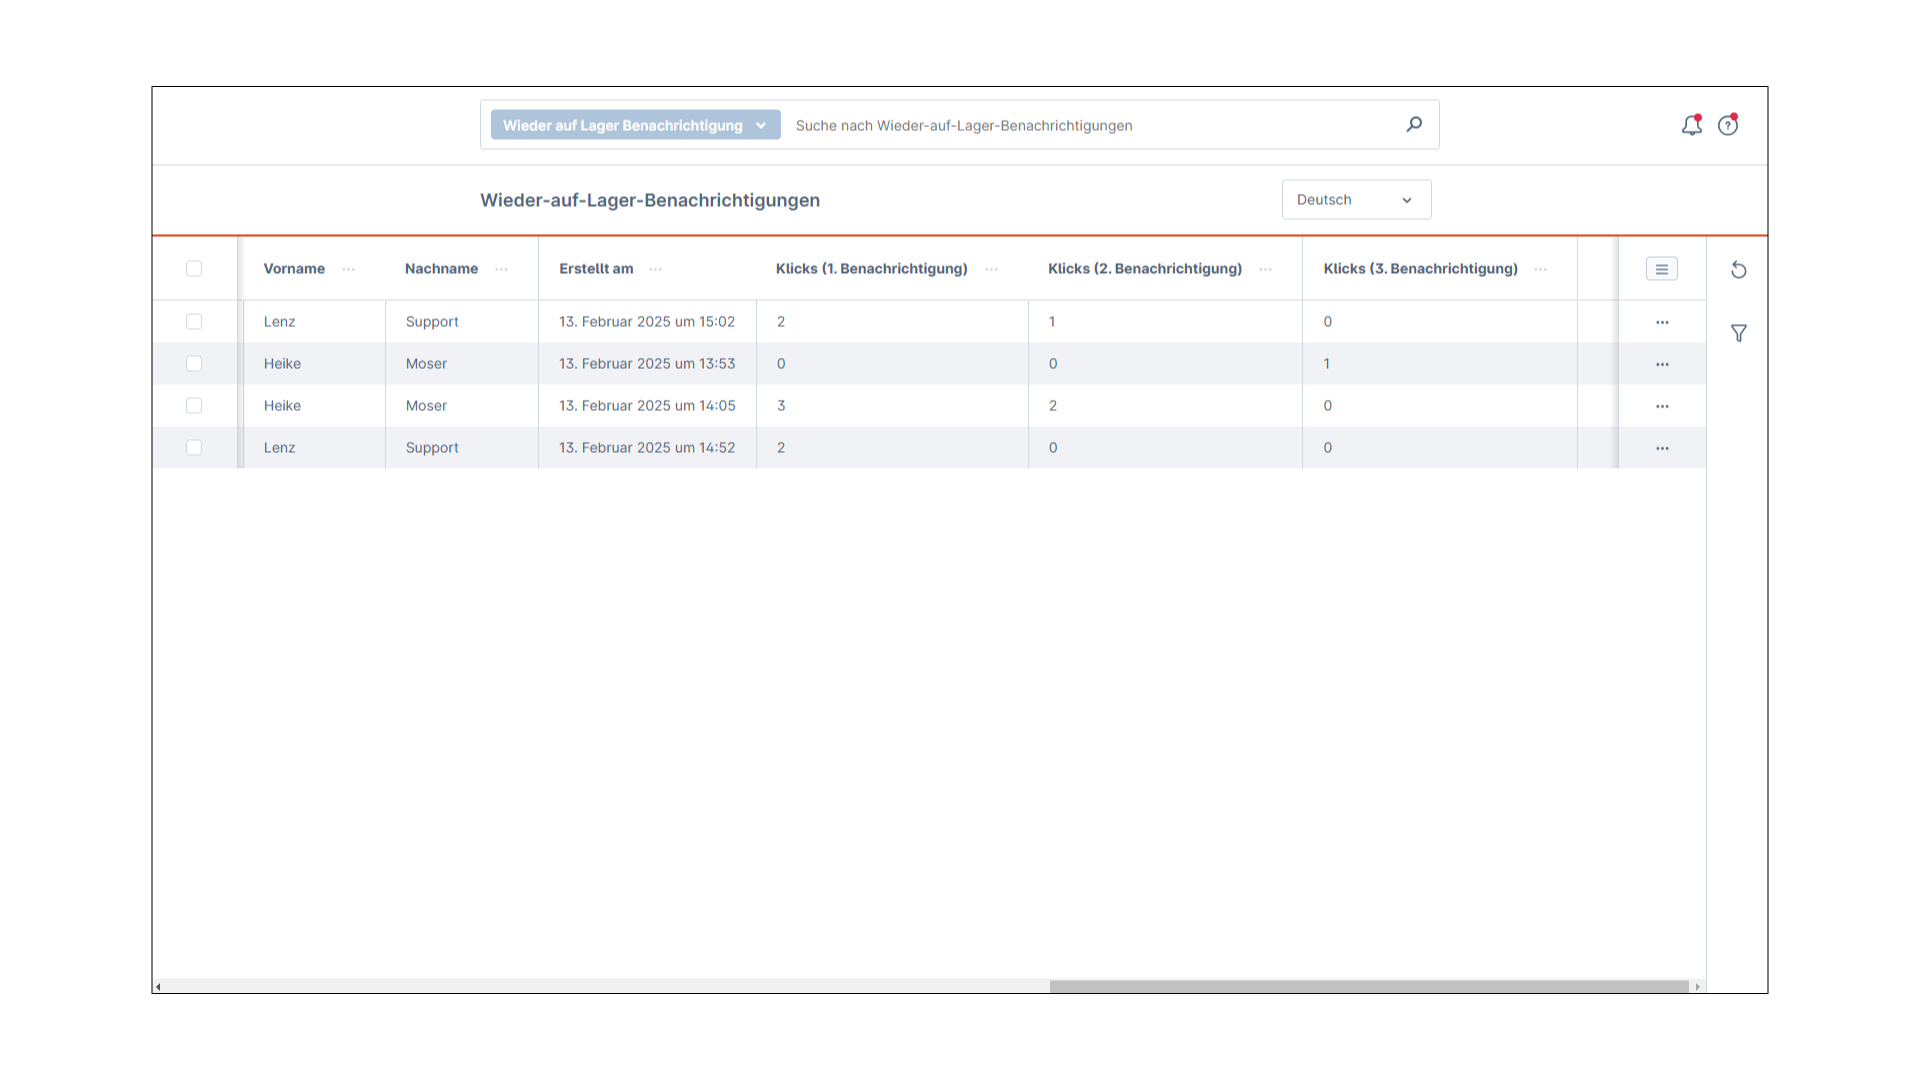Click the scrollbar left arrow
Viewport: 1920px width, 1080px height.
(x=158, y=987)
